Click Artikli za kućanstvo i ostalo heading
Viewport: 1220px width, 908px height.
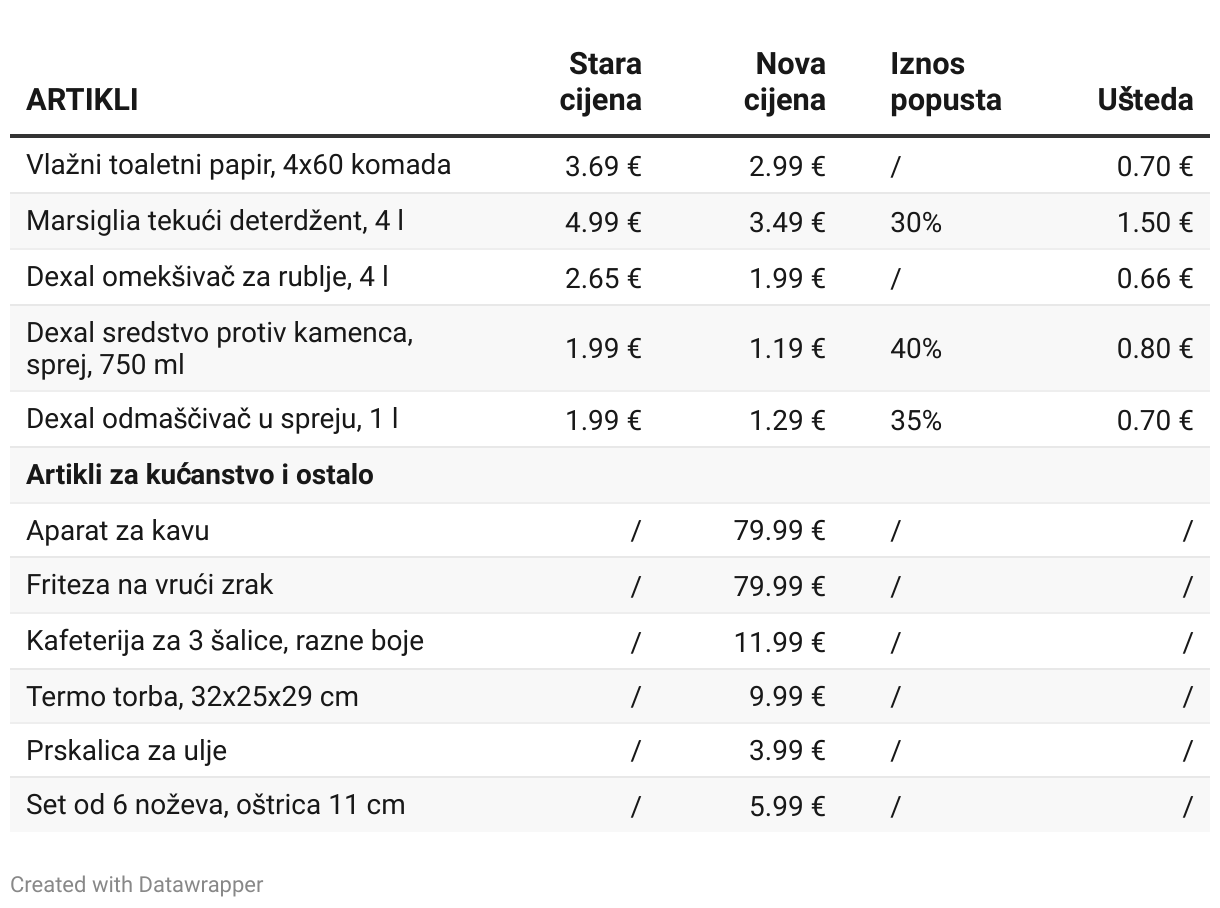point(200,474)
